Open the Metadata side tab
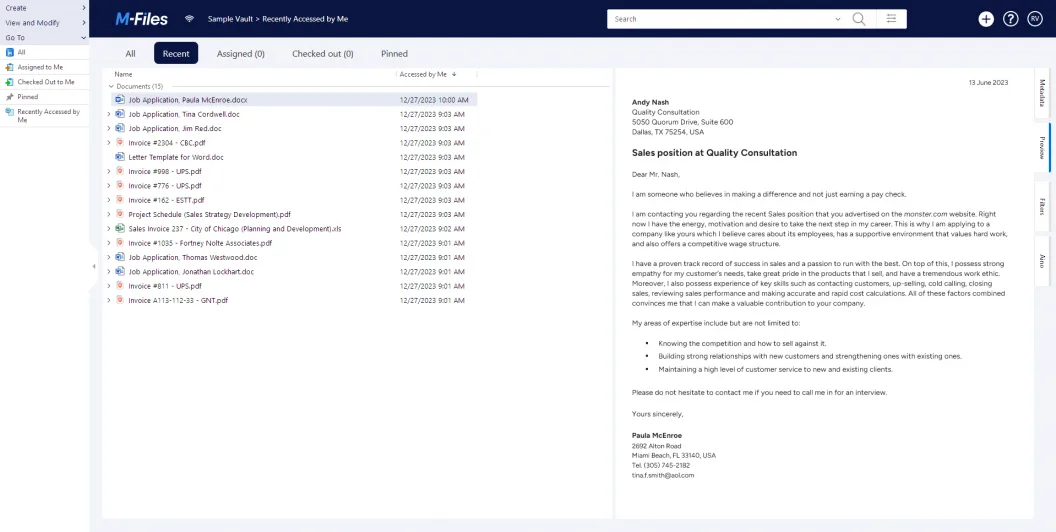 click(1042, 93)
